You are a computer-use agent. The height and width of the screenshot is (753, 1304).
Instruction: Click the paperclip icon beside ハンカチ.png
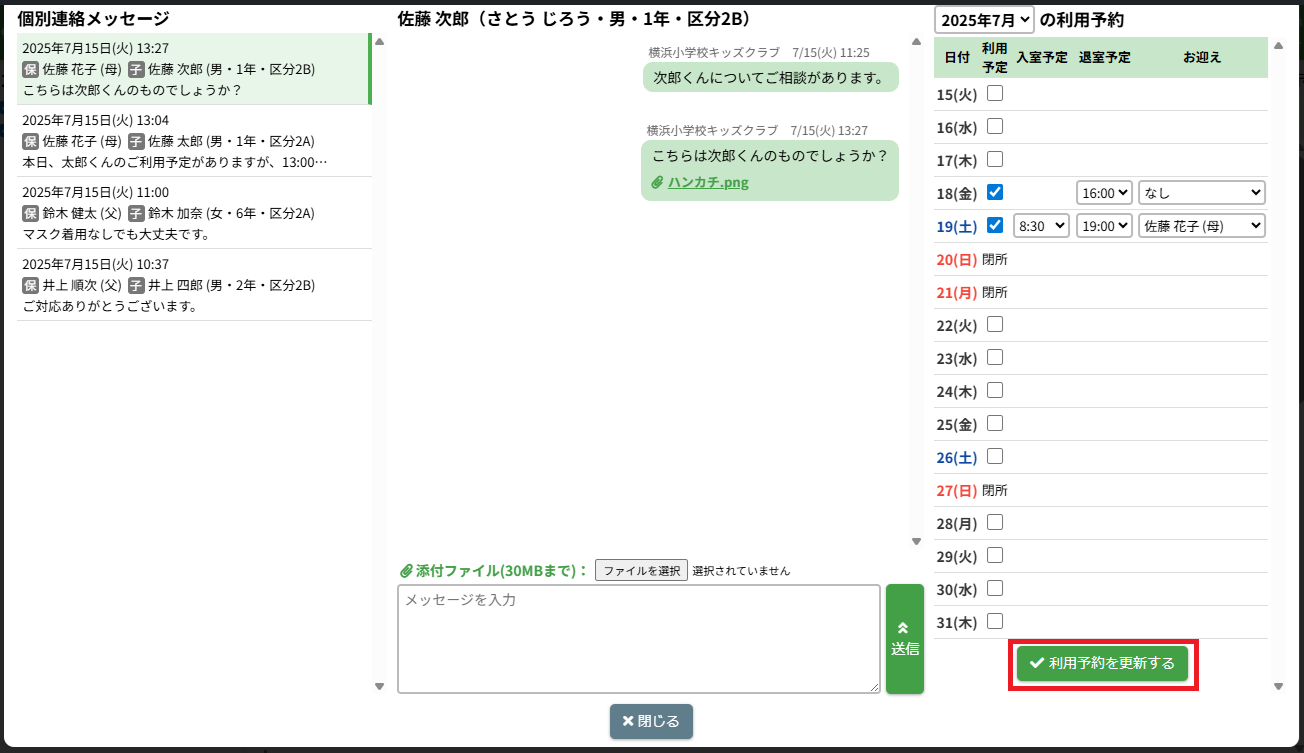(x=657, y=183)
